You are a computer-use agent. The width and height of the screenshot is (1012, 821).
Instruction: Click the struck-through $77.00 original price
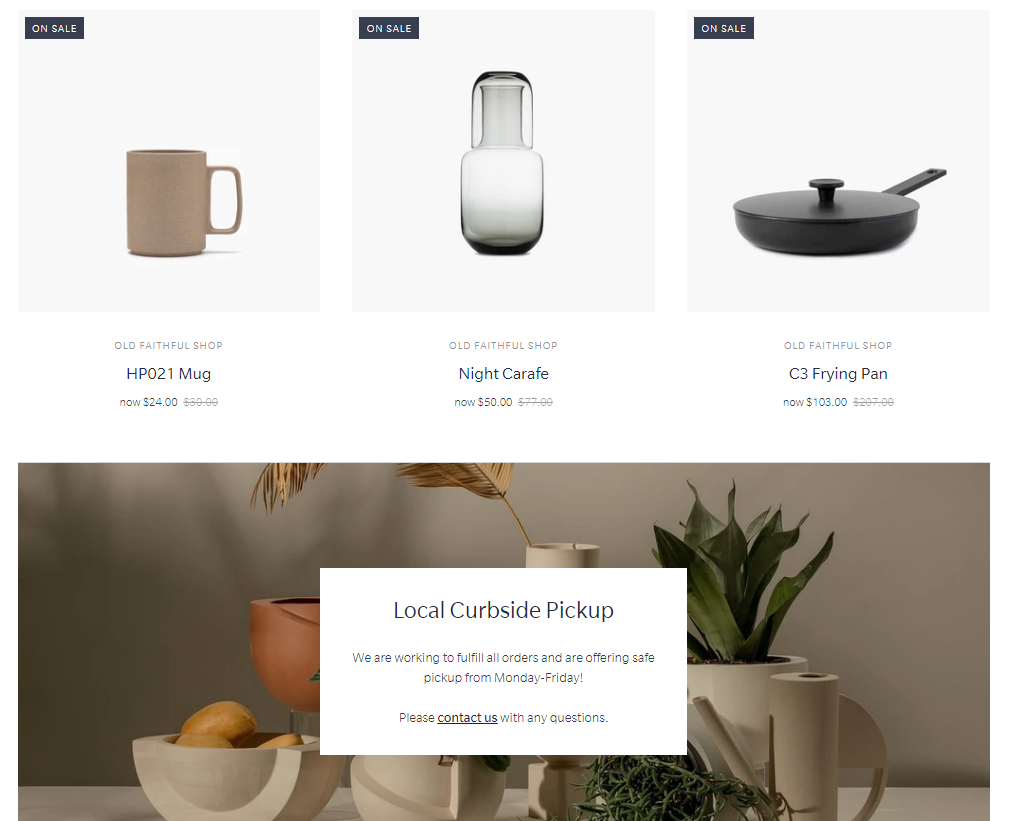535,402
